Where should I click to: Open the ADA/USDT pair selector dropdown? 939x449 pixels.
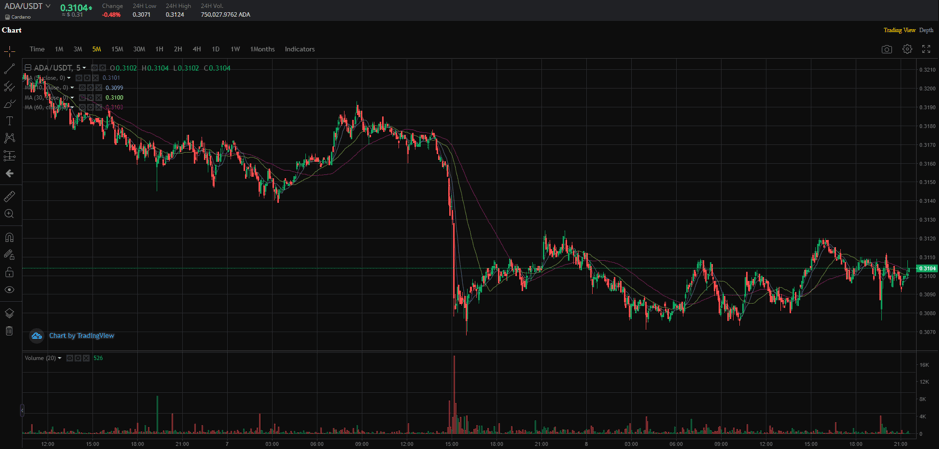tap(47, 7)
